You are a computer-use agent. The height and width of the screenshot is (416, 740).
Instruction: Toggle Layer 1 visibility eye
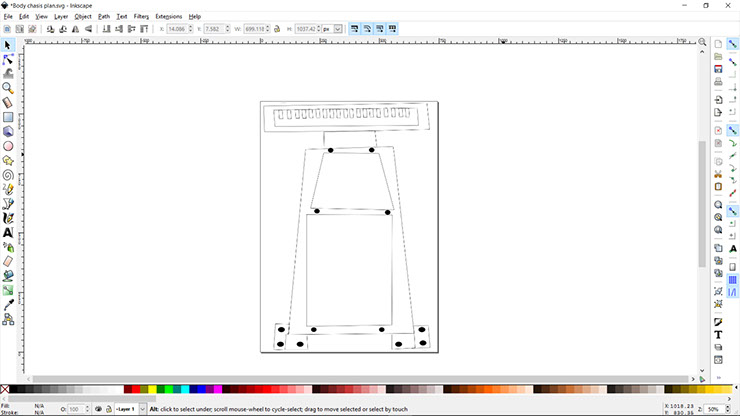(98, 409)
